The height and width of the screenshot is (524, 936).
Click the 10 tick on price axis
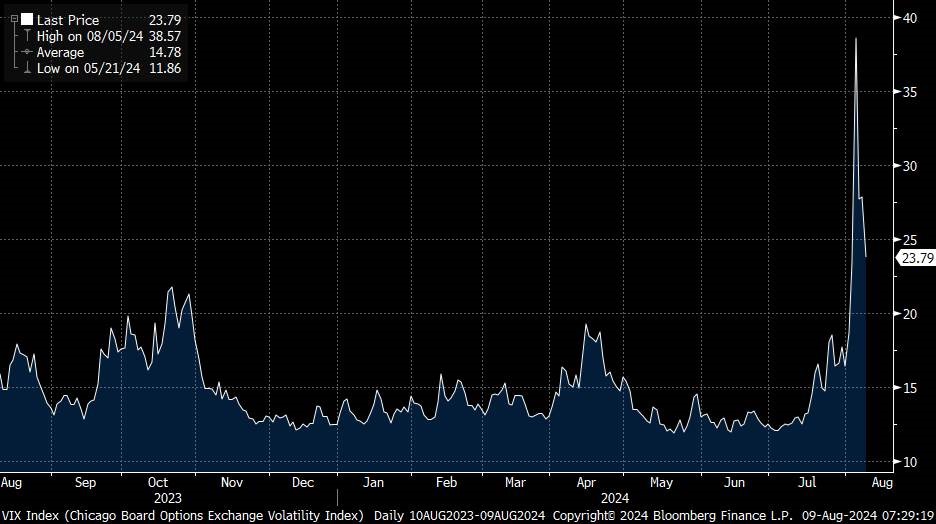tap(910, 462)
